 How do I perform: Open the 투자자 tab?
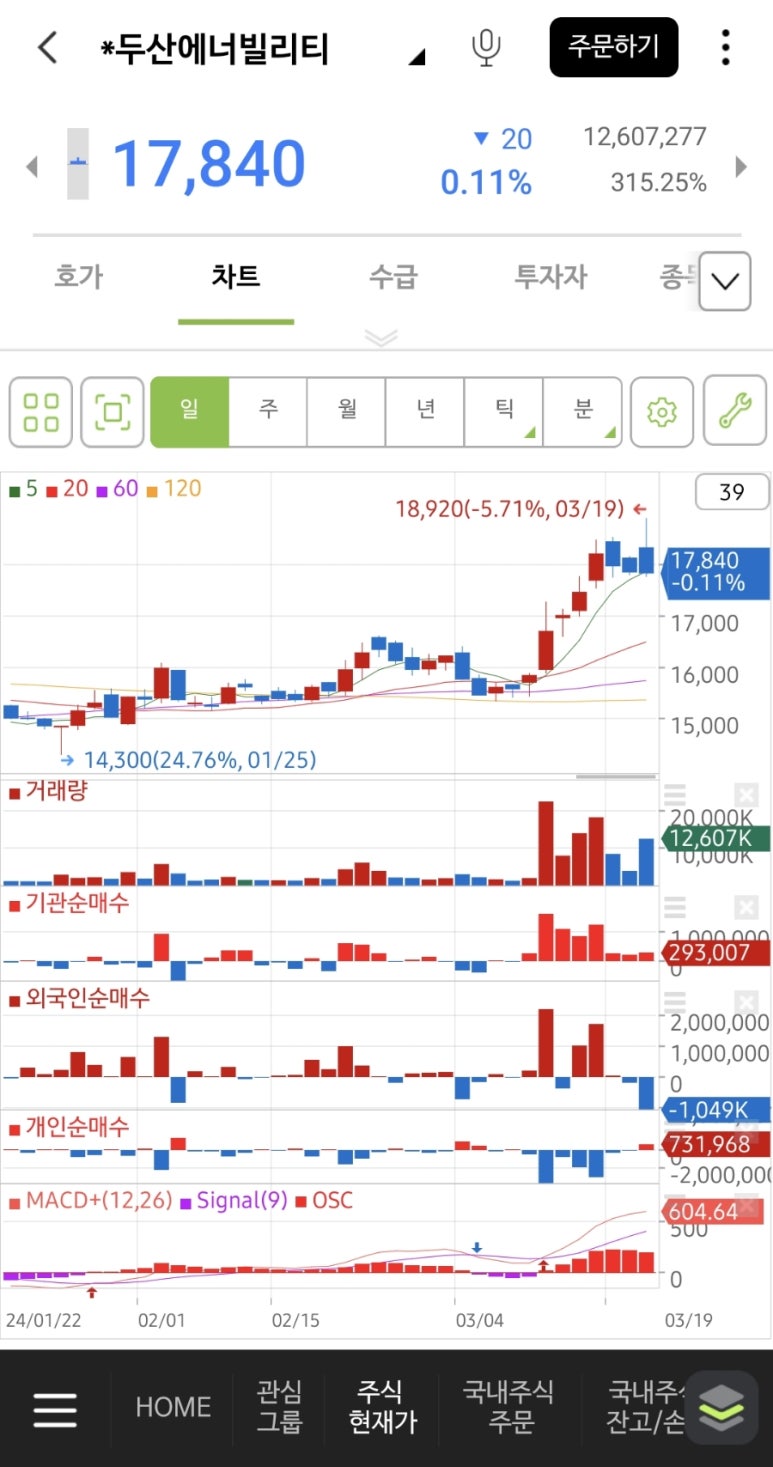tap(551, 276)
